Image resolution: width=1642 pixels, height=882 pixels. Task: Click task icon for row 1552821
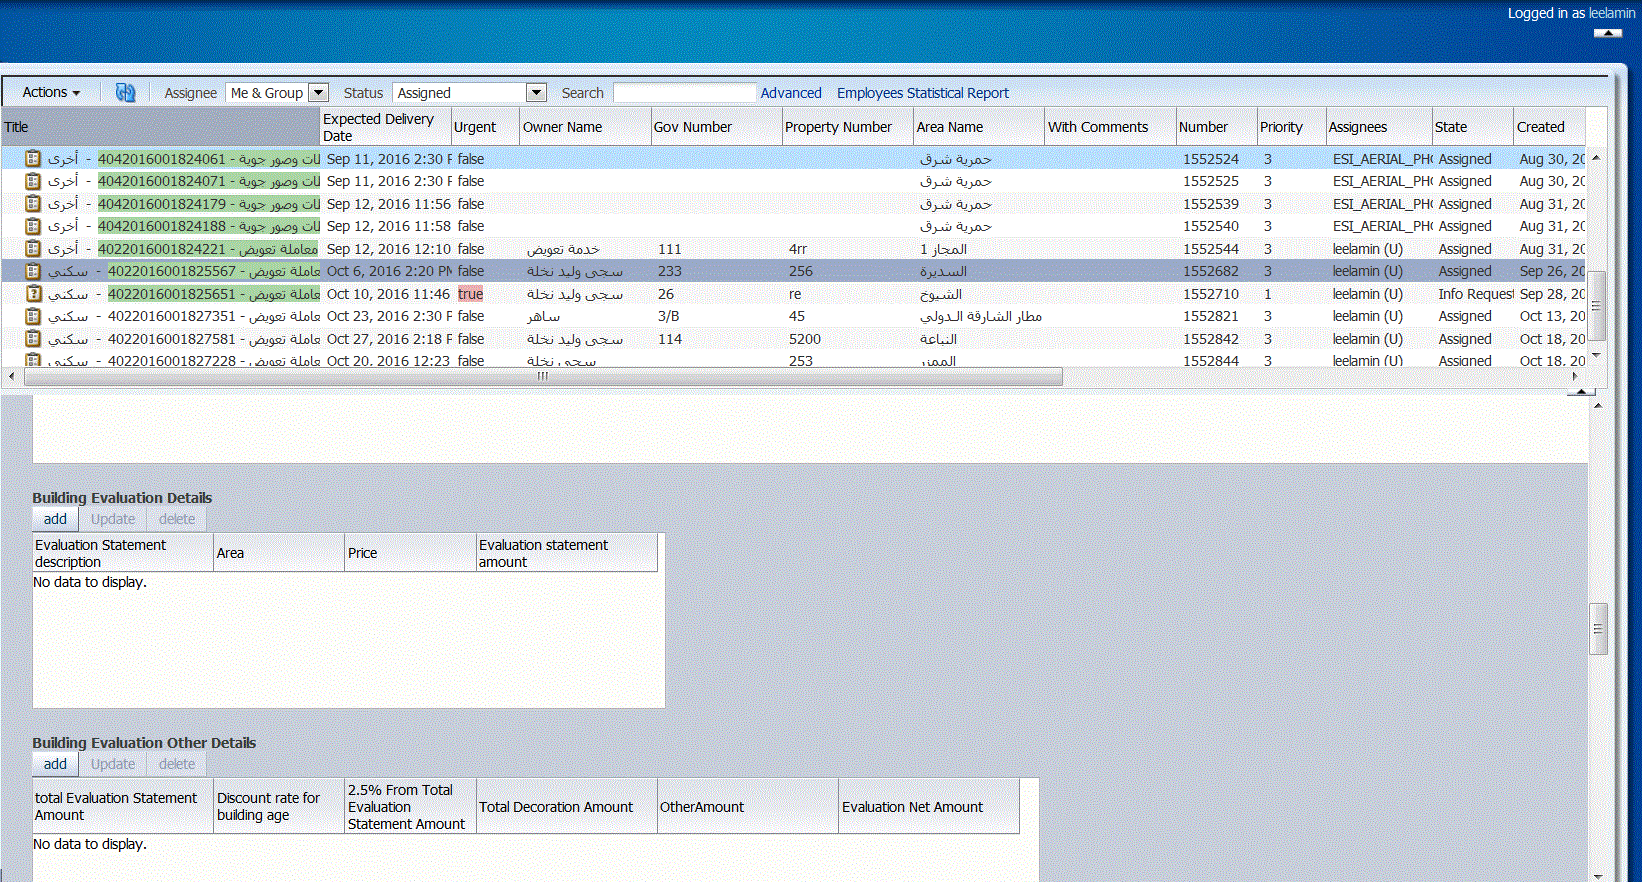coord(33,316)
